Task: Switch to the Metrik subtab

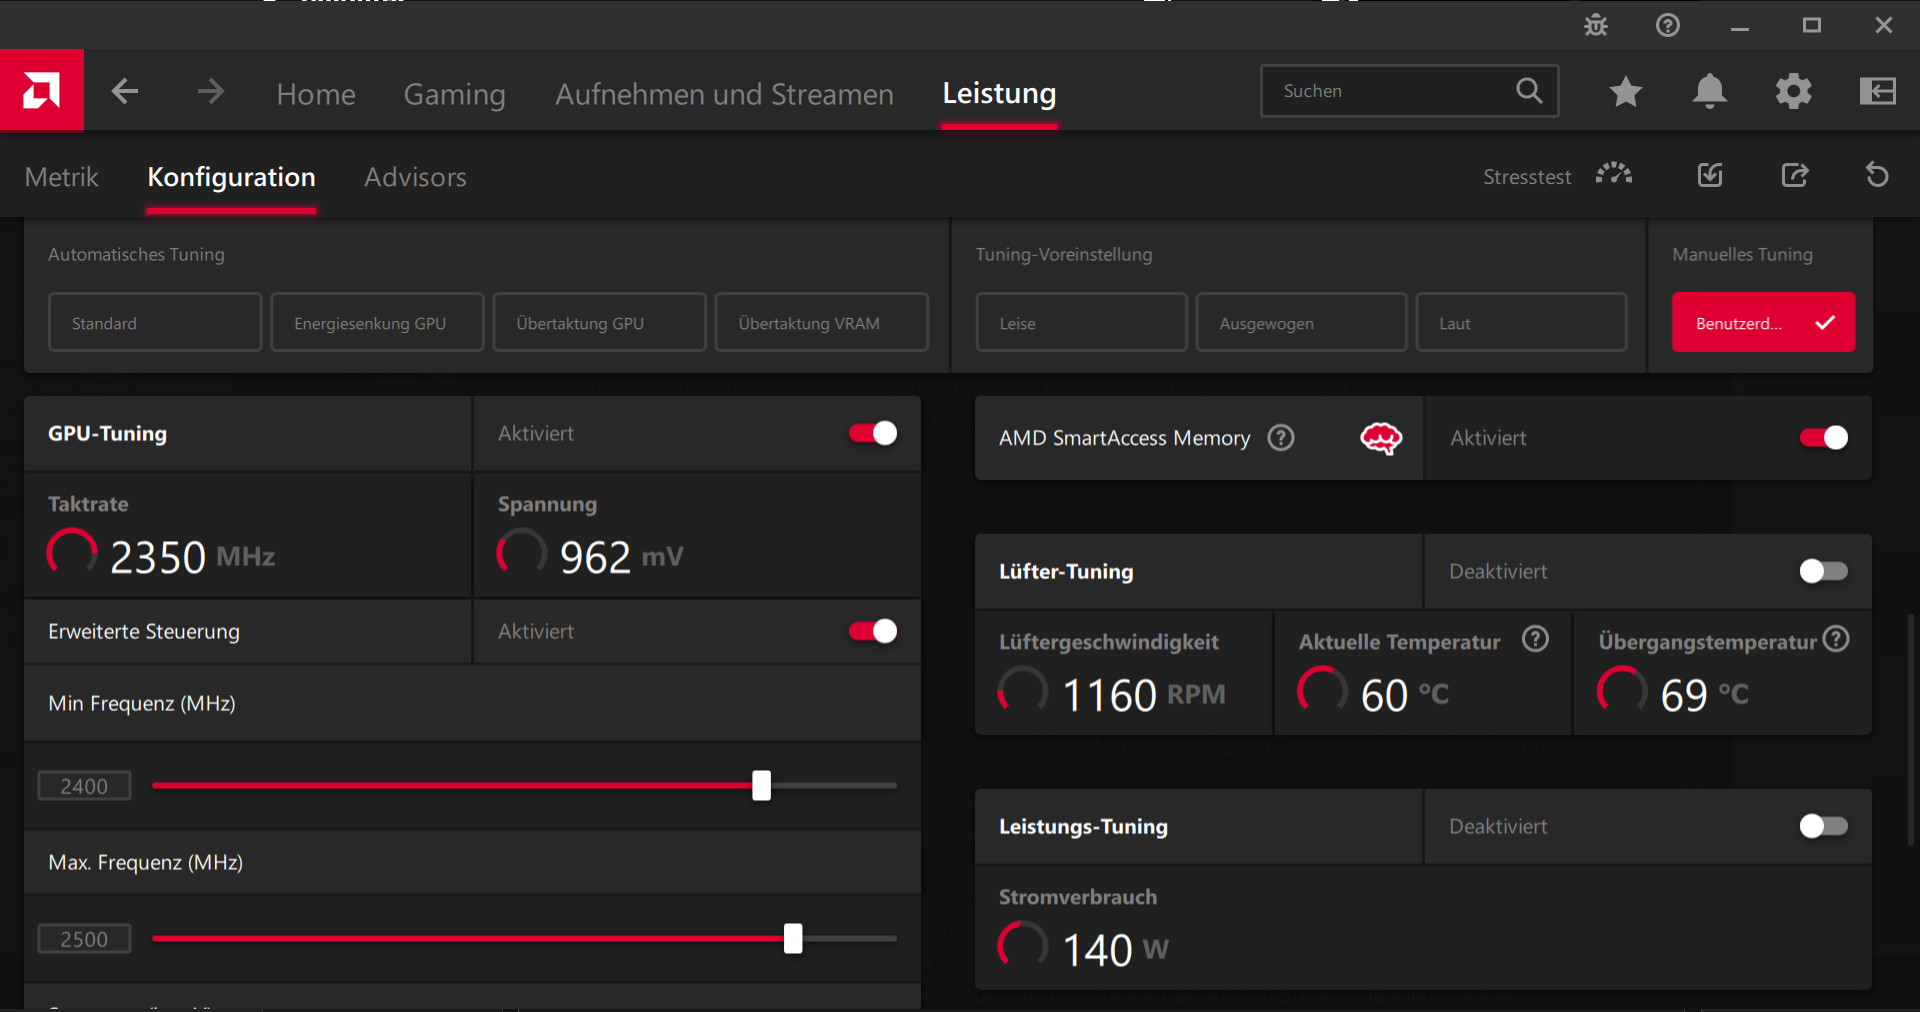Action: pos(62,177)
